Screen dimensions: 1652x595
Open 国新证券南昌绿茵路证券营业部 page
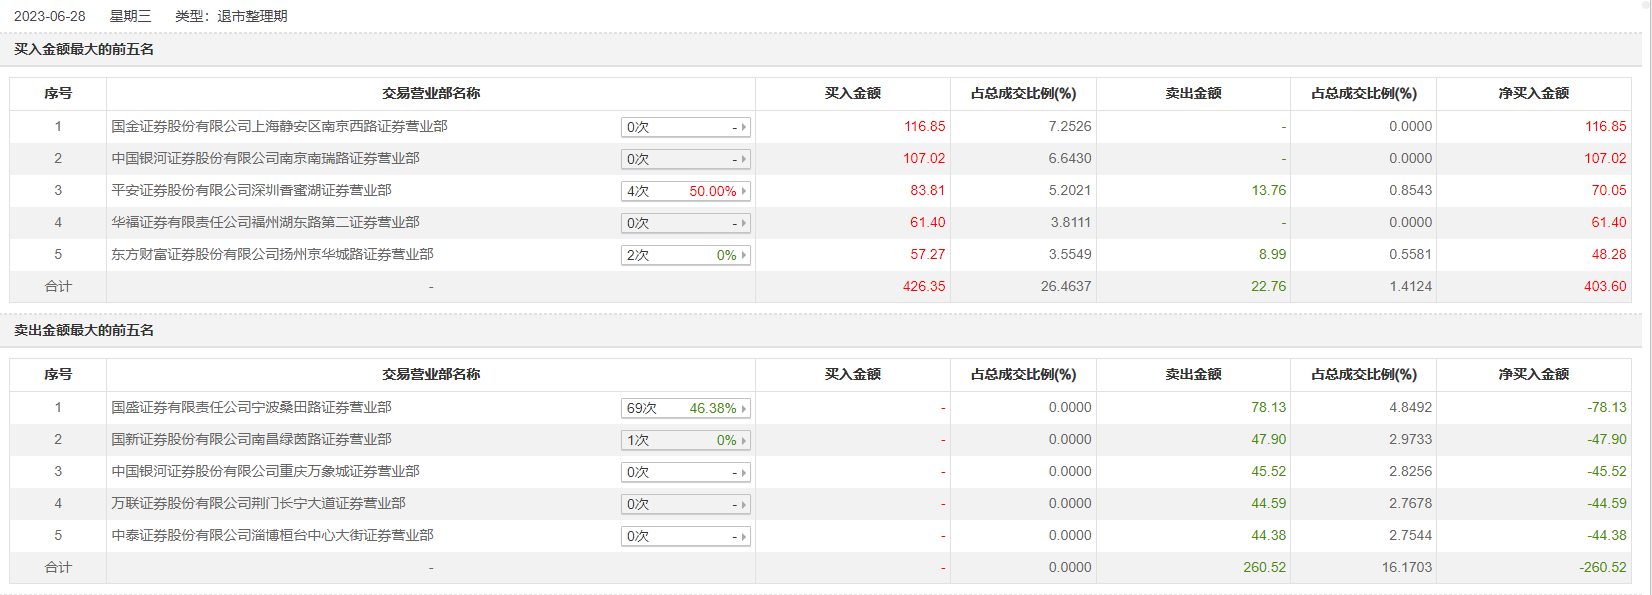[251, 439]
